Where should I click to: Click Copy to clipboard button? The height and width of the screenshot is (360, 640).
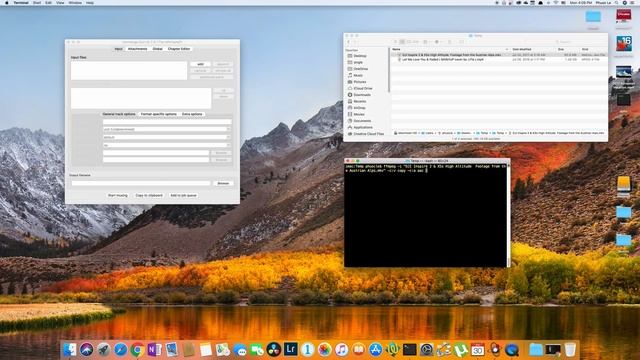(149, 196)
